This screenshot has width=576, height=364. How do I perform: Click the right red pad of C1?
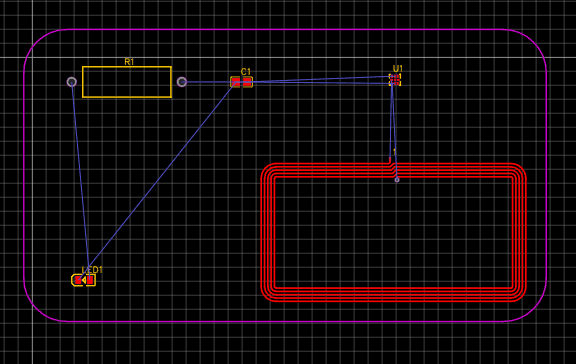247,82
